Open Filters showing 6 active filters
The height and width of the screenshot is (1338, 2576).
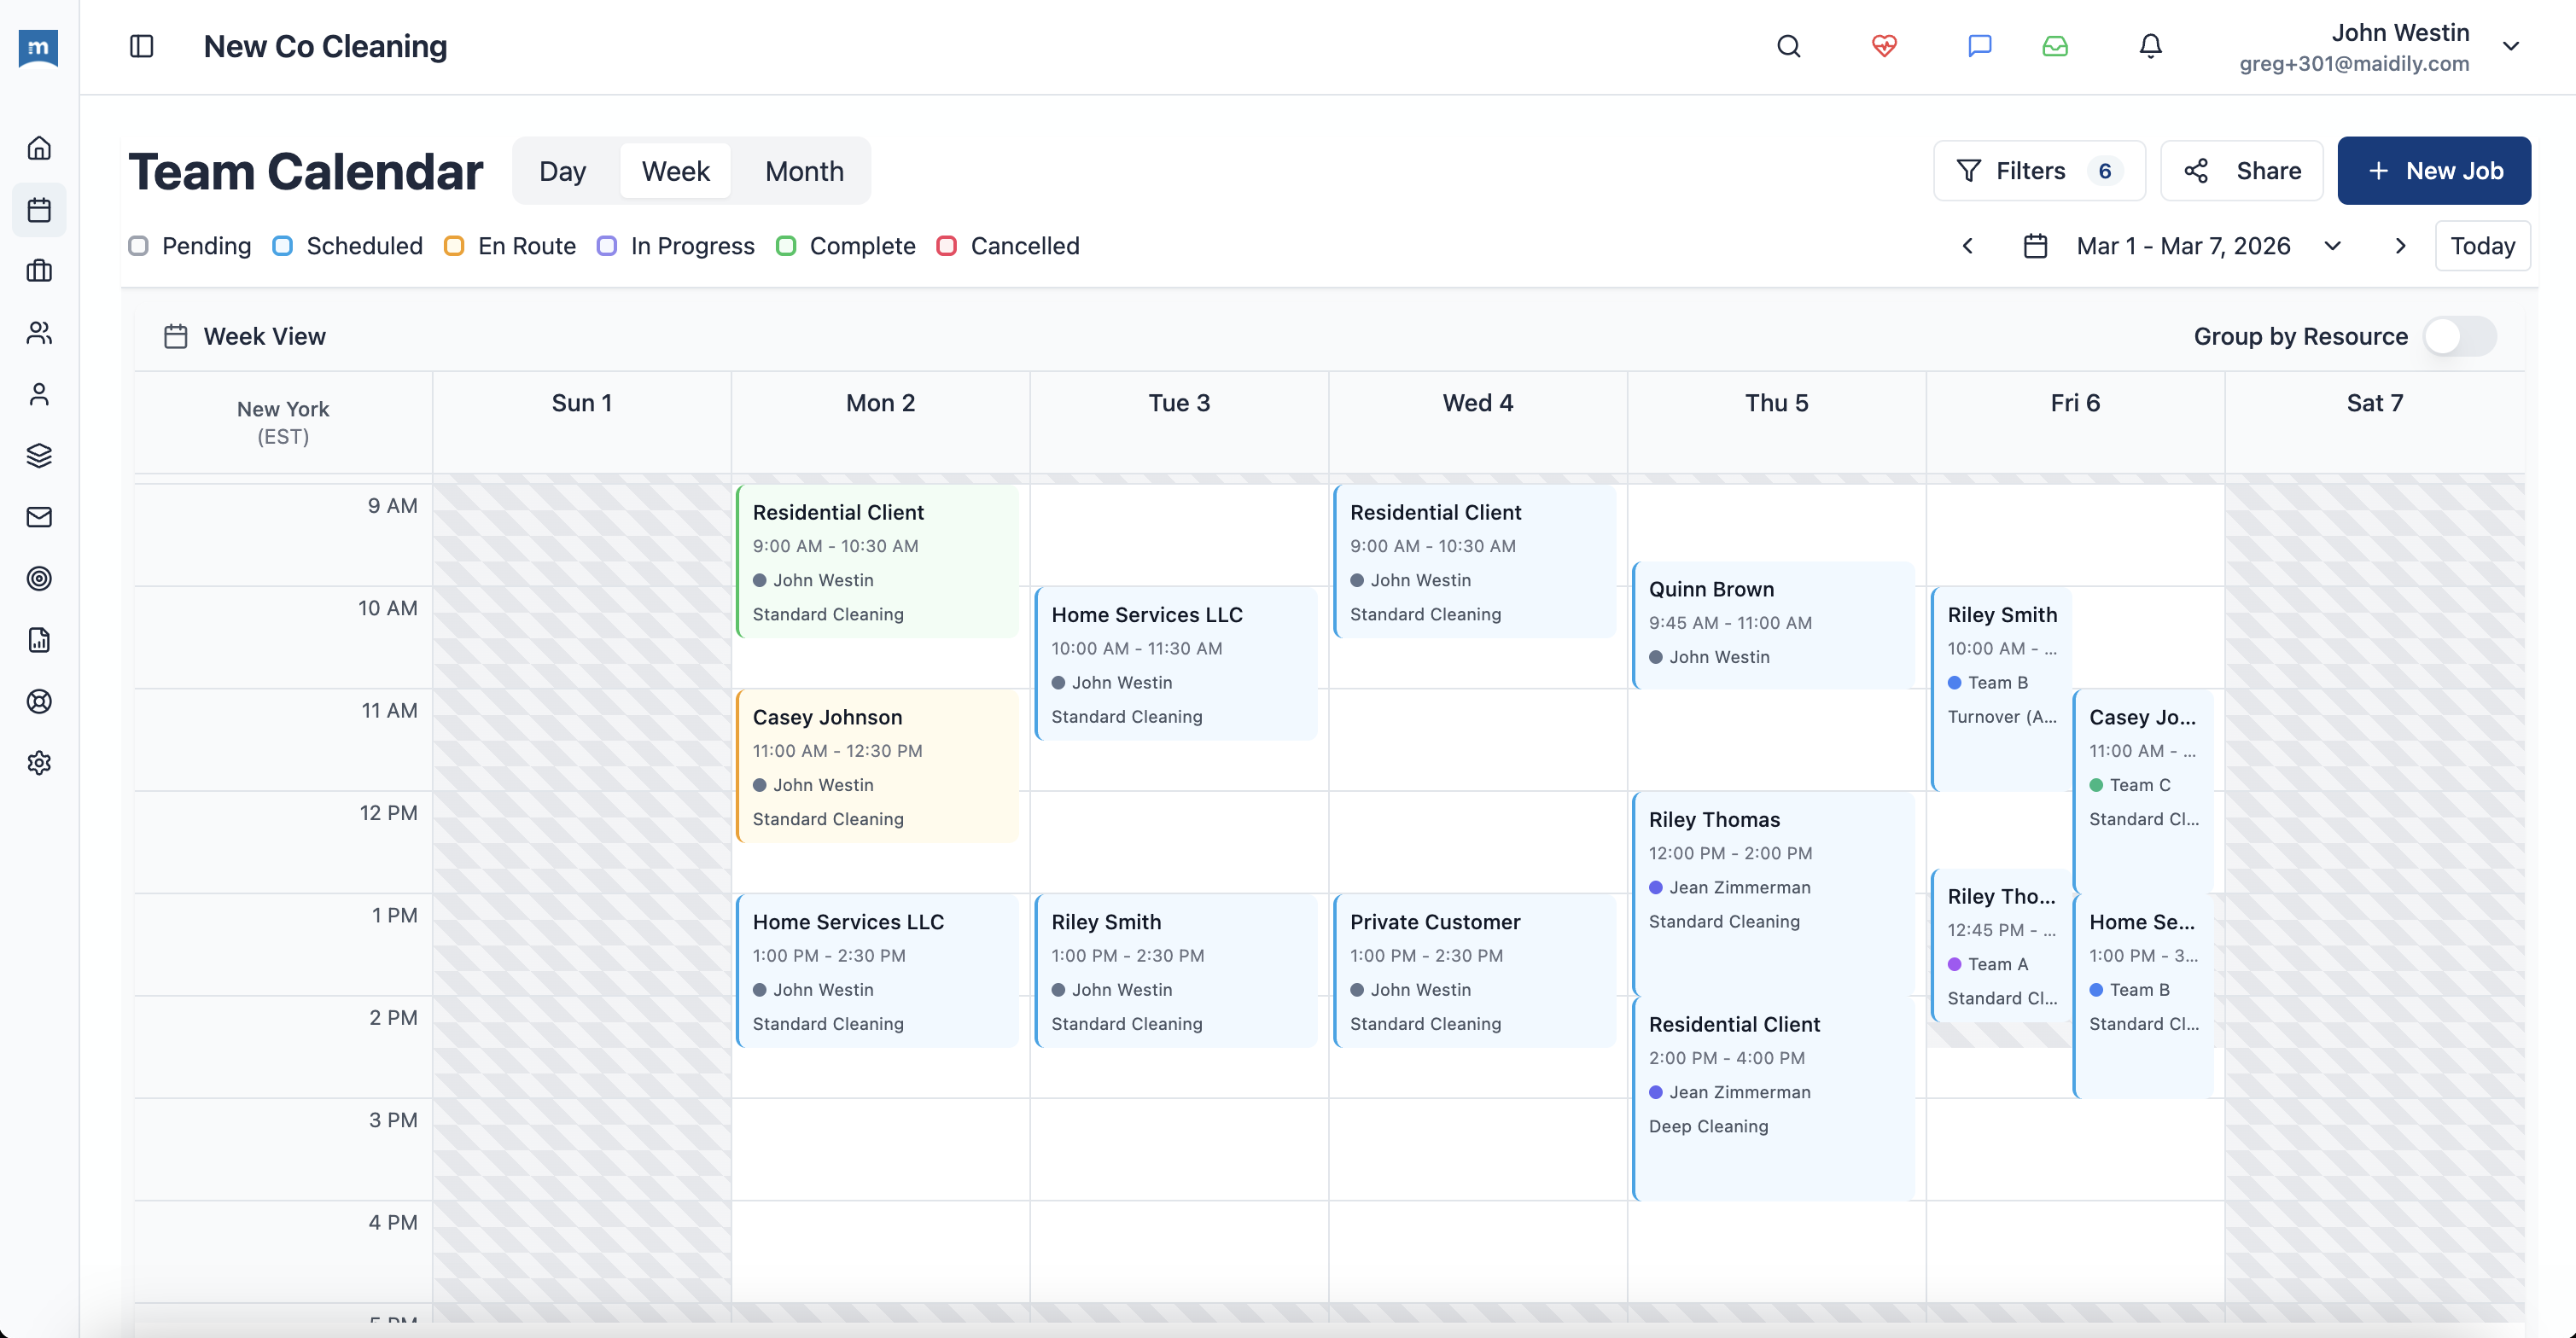[2039, 170]
